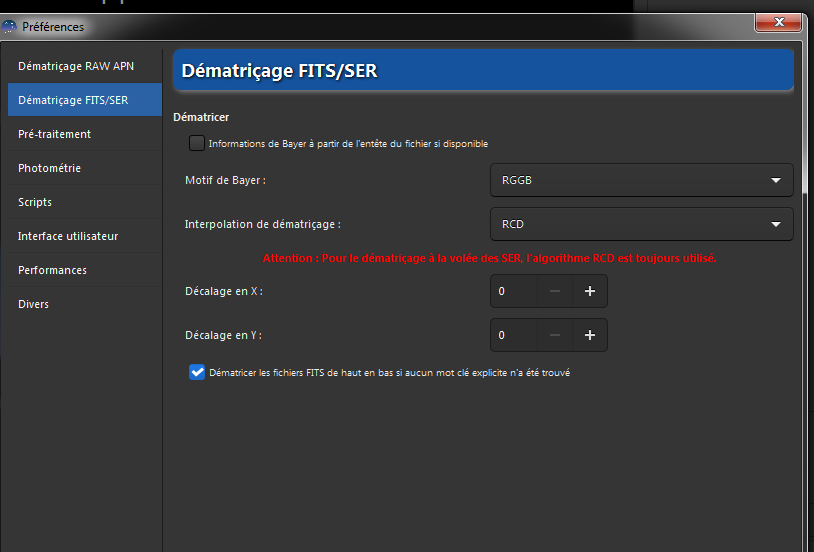Open Interface utilisateur settings
Image resolution: width=814 pixels, height=552 pixels.
(x=85, y=236)
